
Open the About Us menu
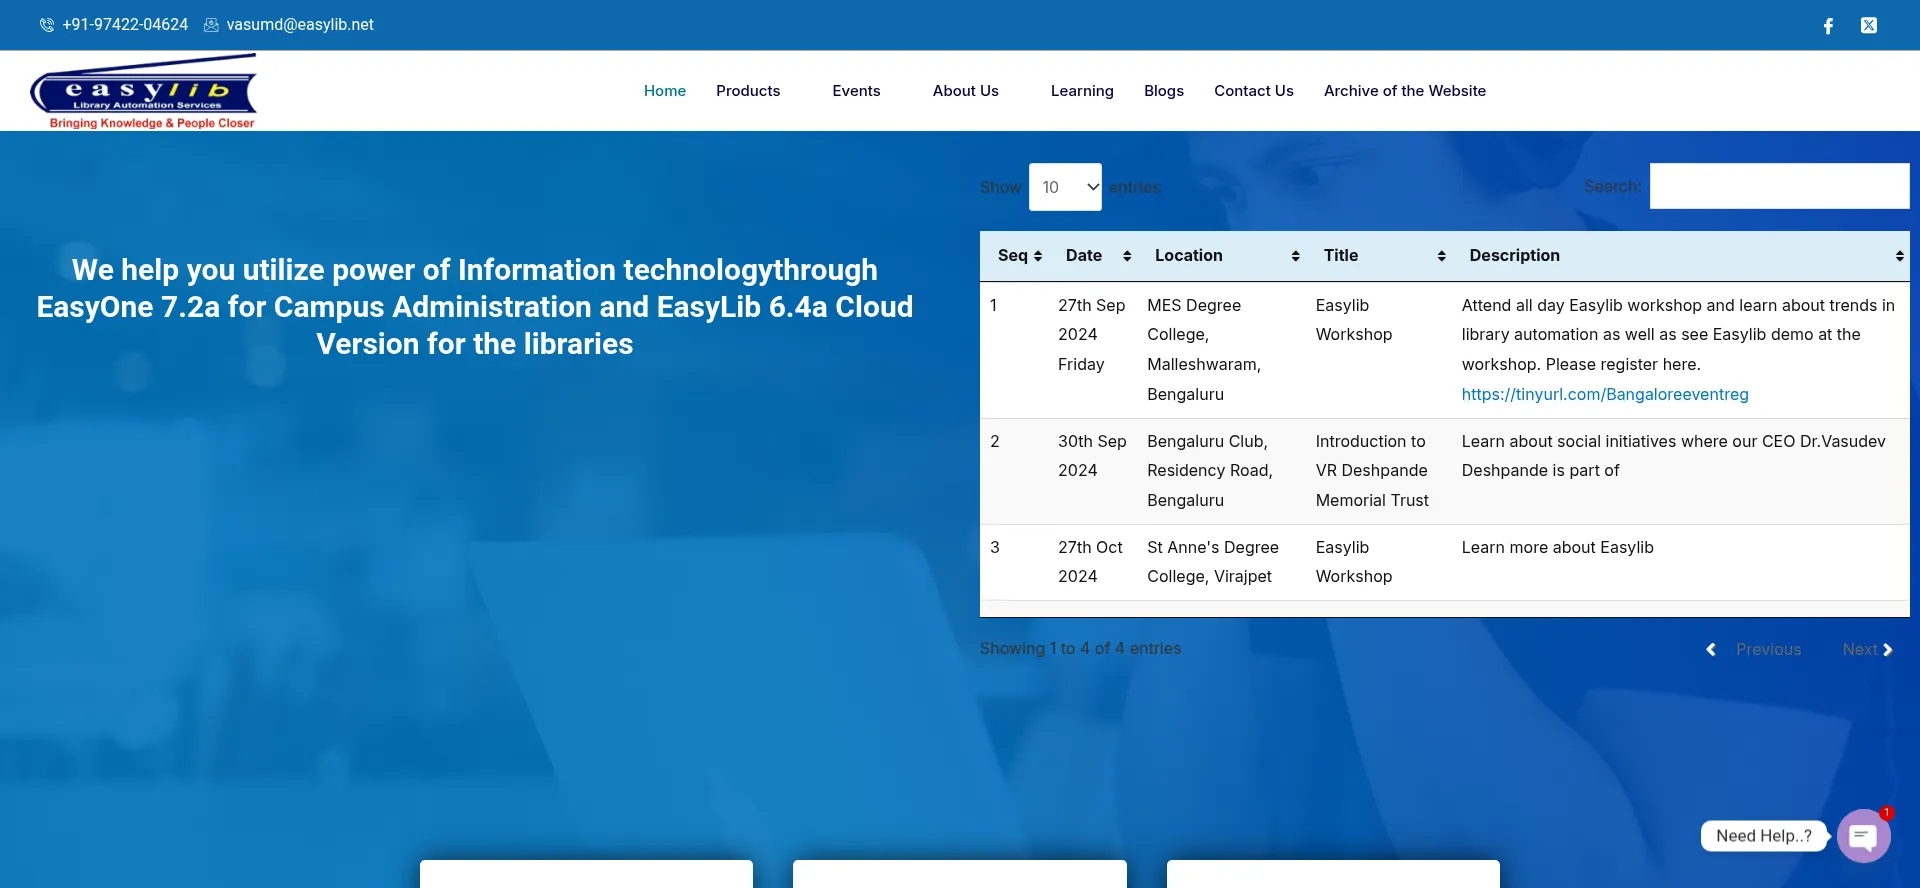tap(966, 91)
